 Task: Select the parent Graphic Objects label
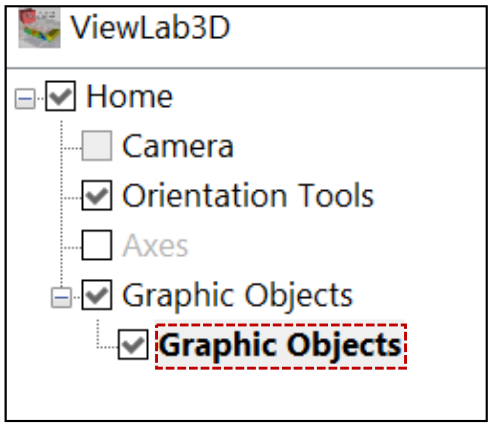237,296
